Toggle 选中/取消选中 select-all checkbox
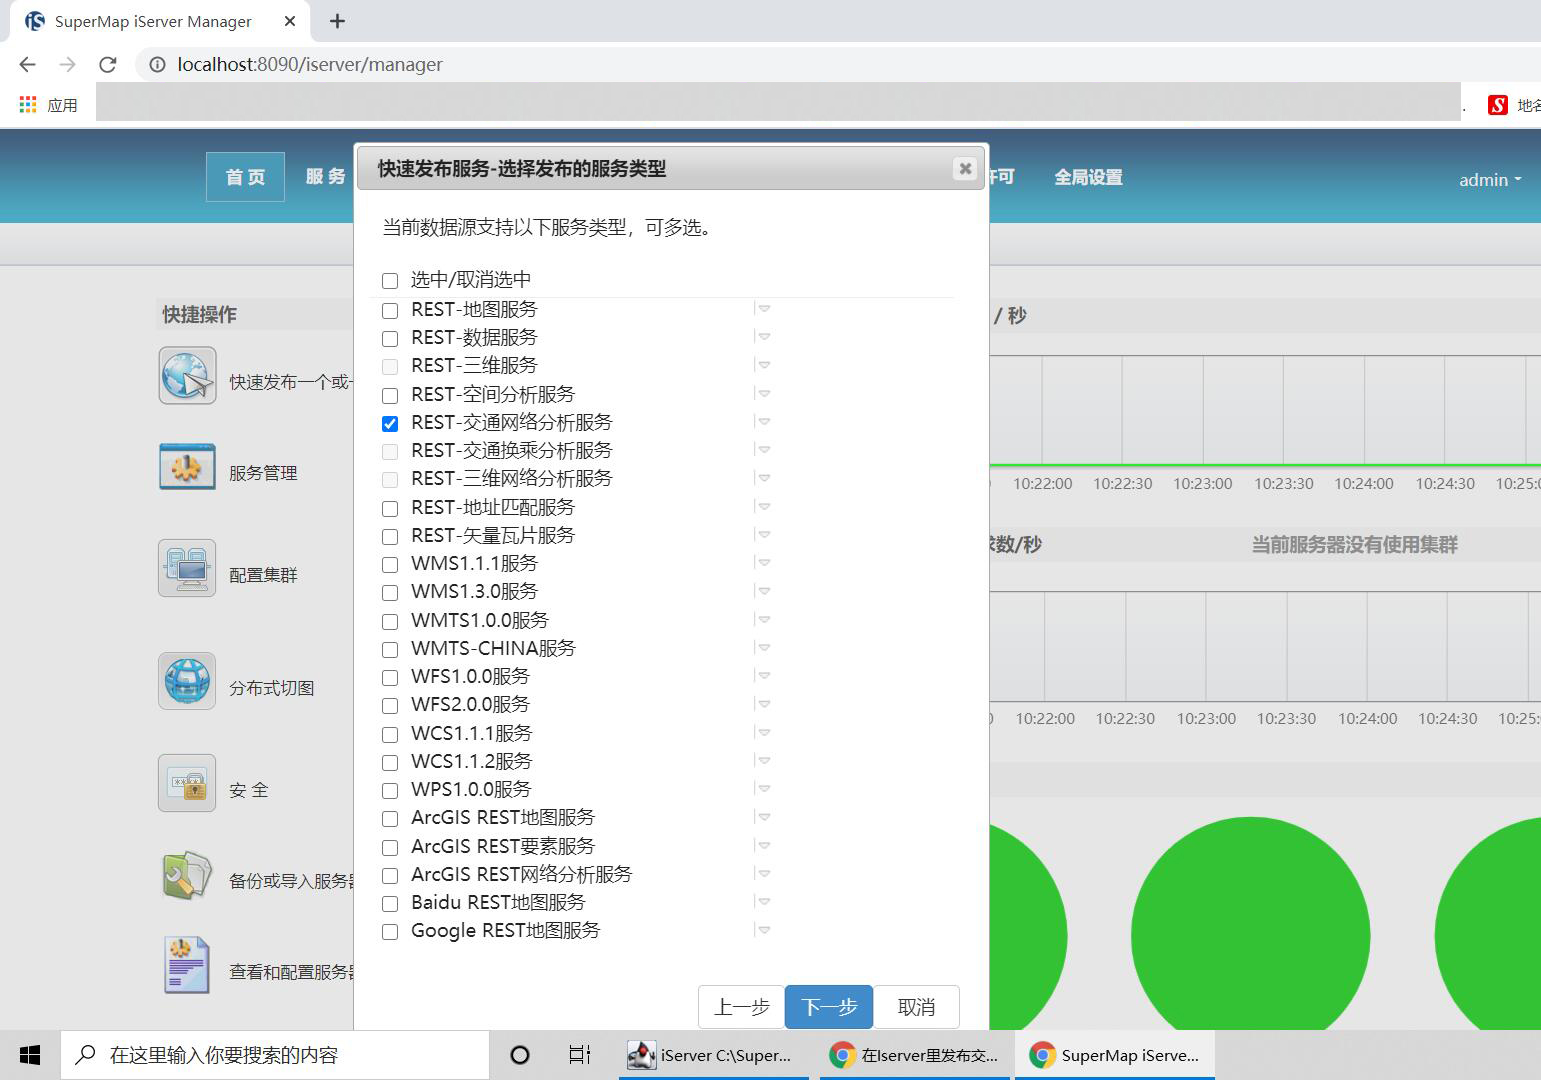The width and height of the screenshot is (1541, 1080). click(x=390, y=281)
